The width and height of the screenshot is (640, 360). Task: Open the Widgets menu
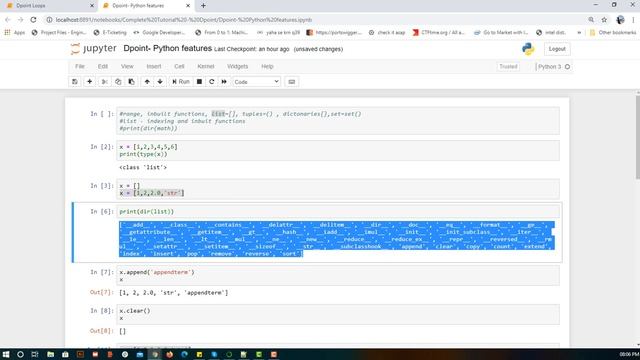(x=238, y=66)
